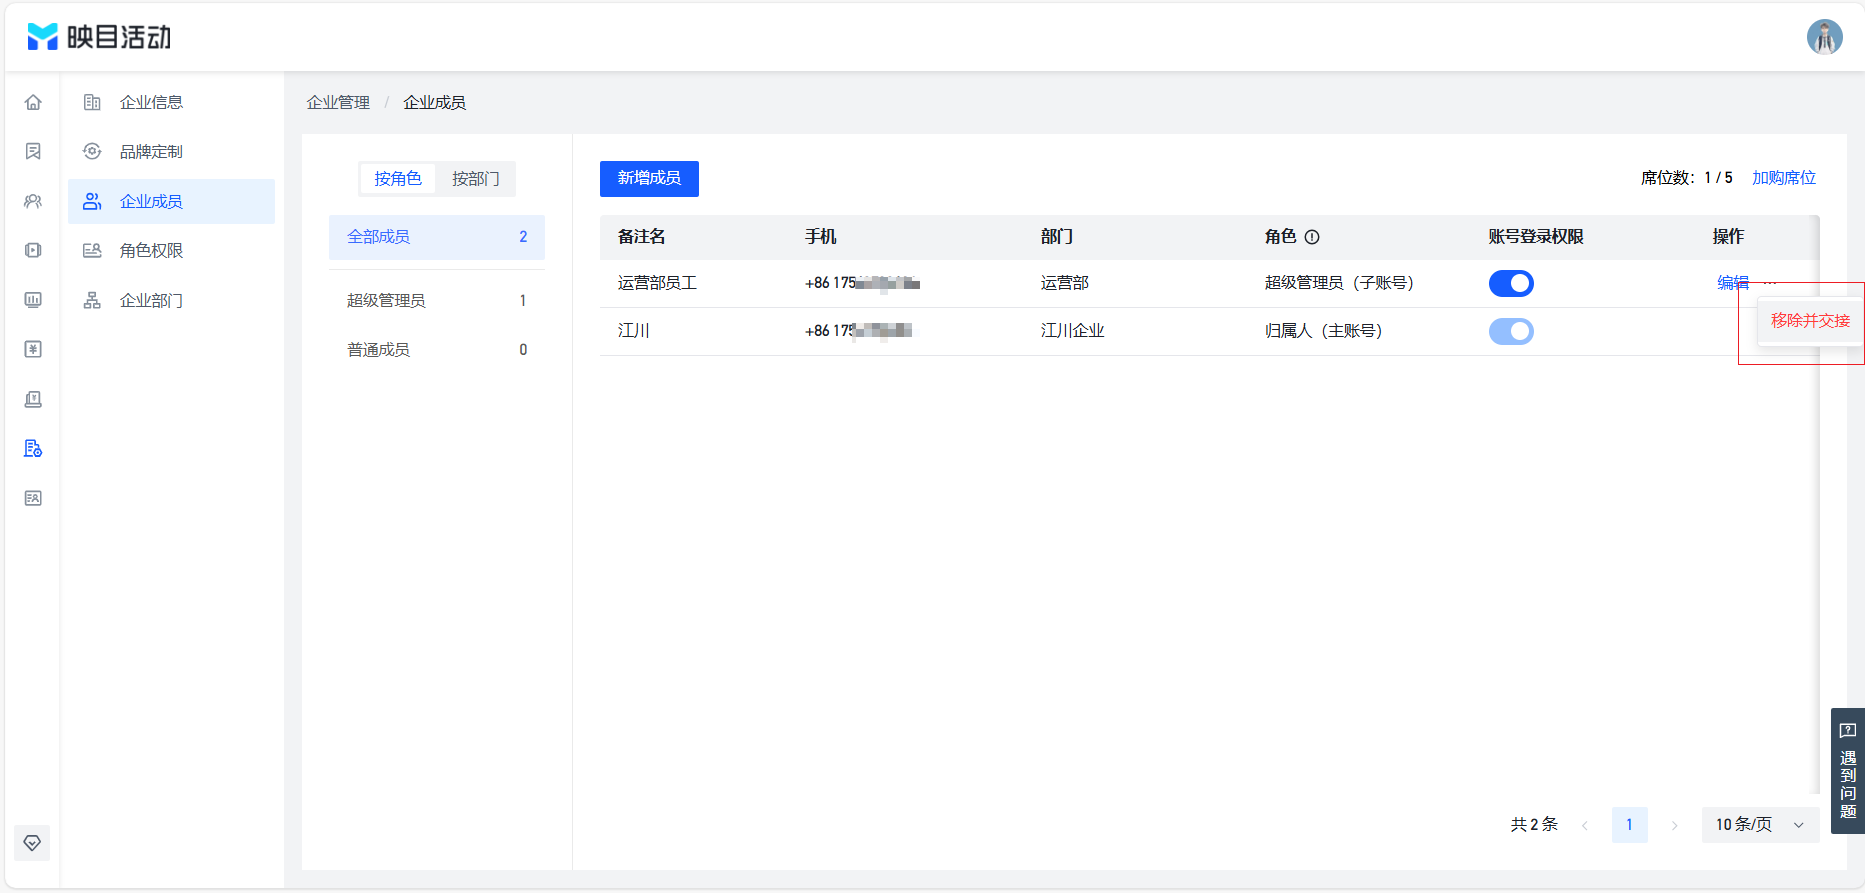Screen dimensions: 1865x893
Task: Choose 移除并交接 from the popup
Action: tap(1810, 321)
